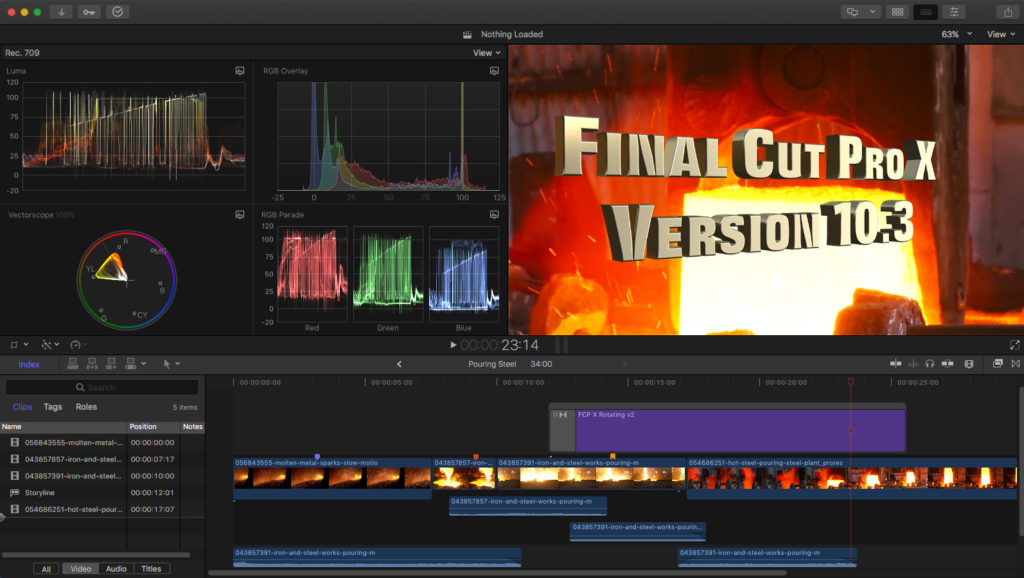The image size is (1024, 578).
Task: Click the Share icon in the toolbar
Action: (1008, 12)
